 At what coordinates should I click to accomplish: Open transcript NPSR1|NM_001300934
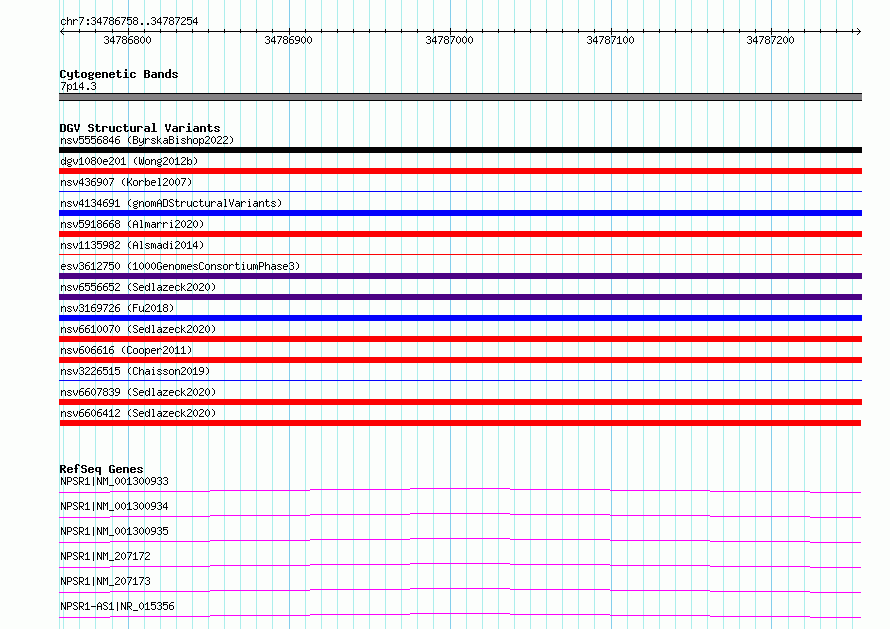point(114,506)
